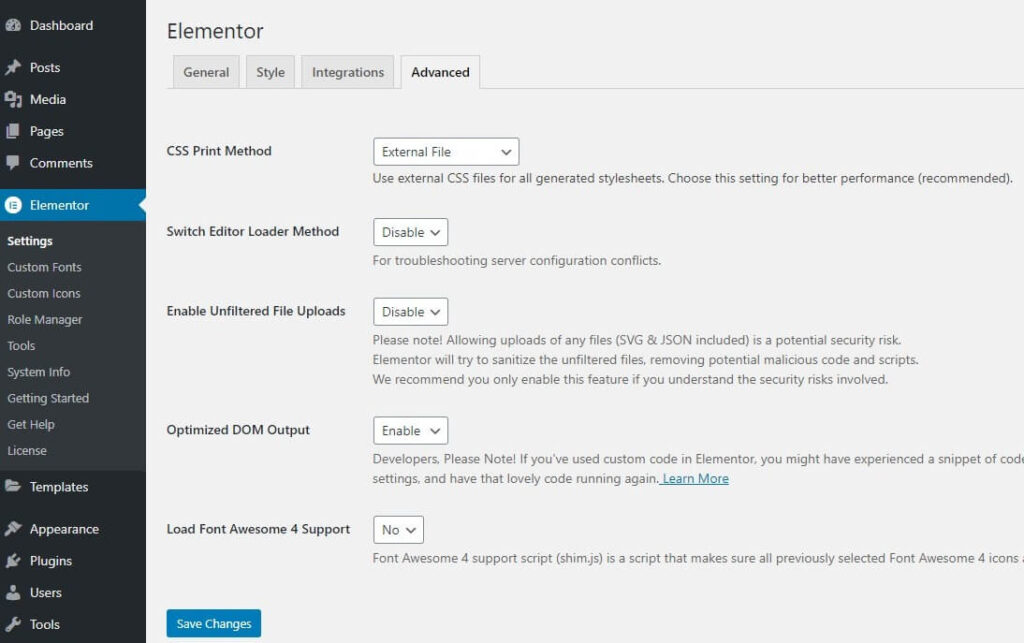Open the Enable Unfiltered File Uploads dropdown
The width and height of the screenshot is (1024, 643).
pos(410,311)
